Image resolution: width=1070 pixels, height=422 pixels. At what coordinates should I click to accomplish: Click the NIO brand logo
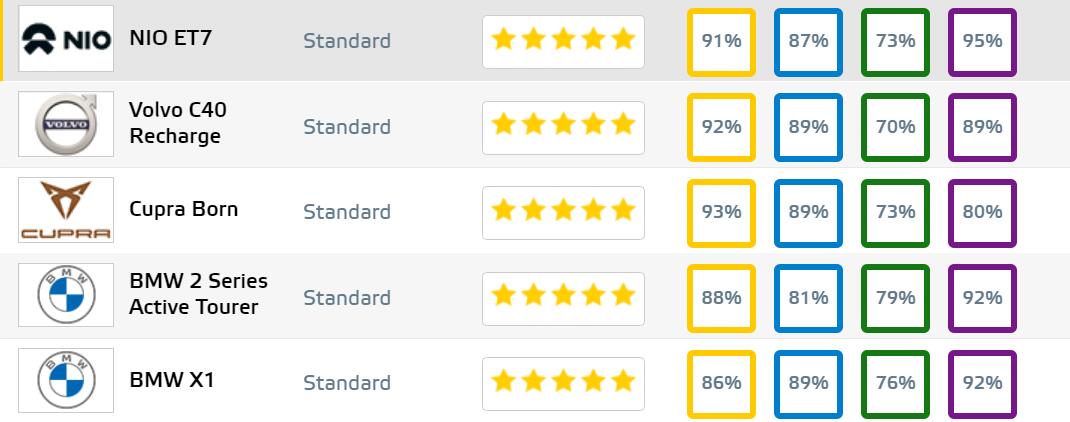tap(66, 40)
